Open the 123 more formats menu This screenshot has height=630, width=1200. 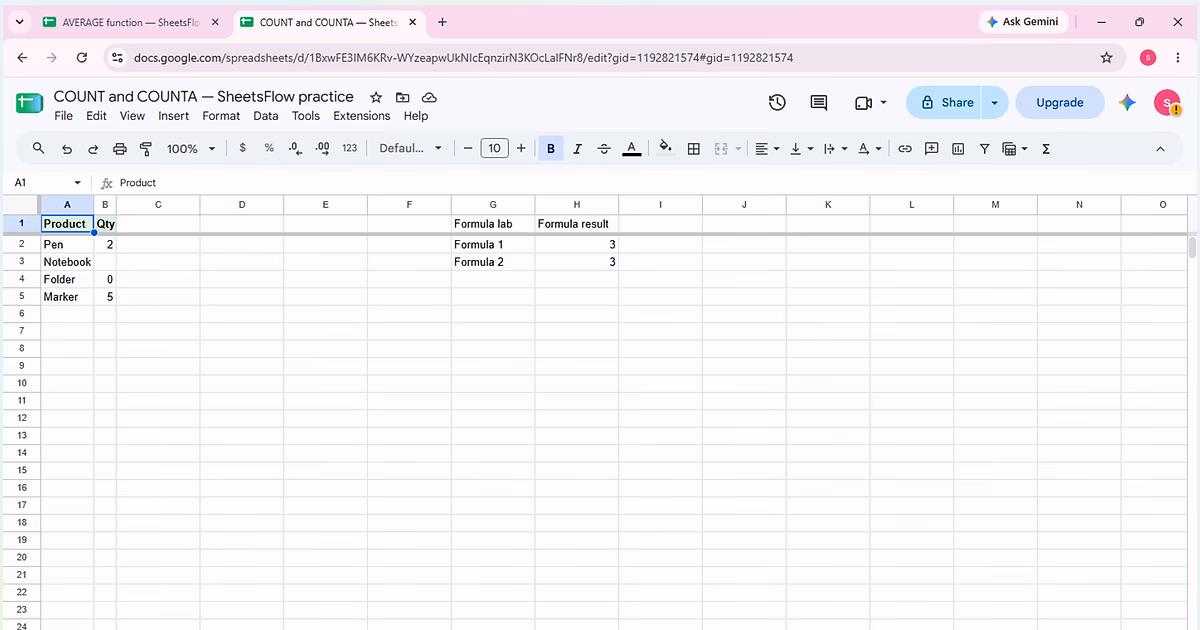pyautogui.click(x=349, y=148)
